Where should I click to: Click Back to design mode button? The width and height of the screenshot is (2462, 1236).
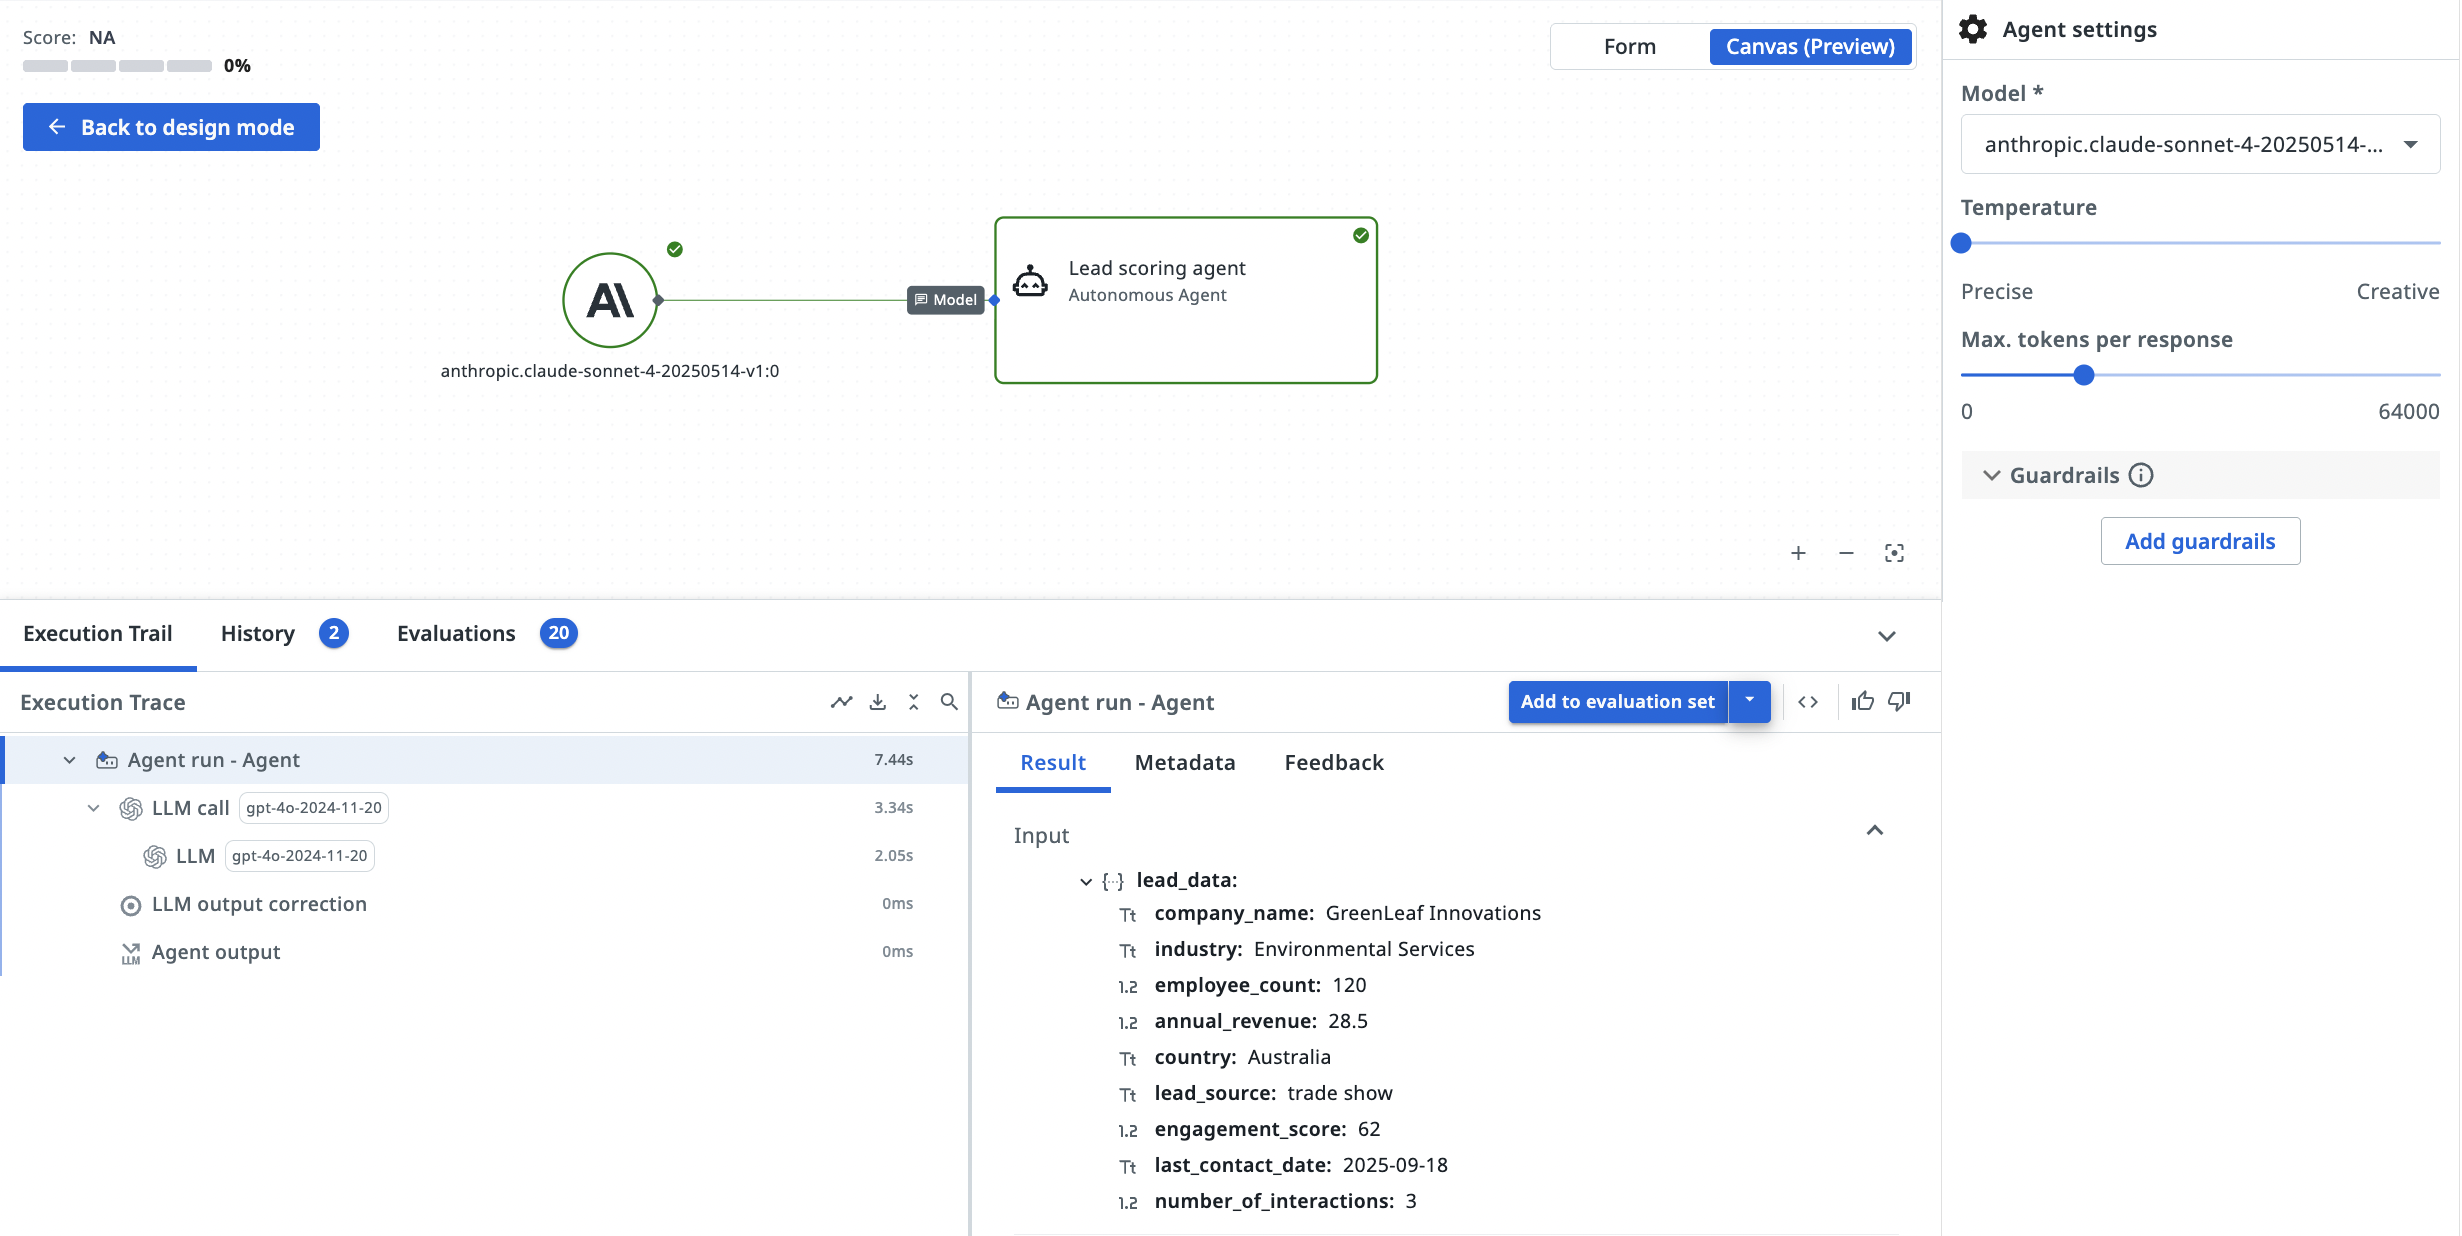pos(171,127)
